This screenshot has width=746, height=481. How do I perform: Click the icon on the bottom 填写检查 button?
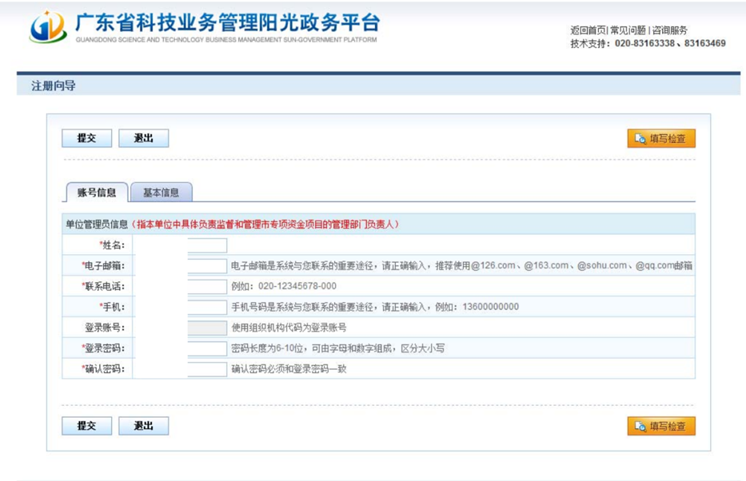[638, 426]
